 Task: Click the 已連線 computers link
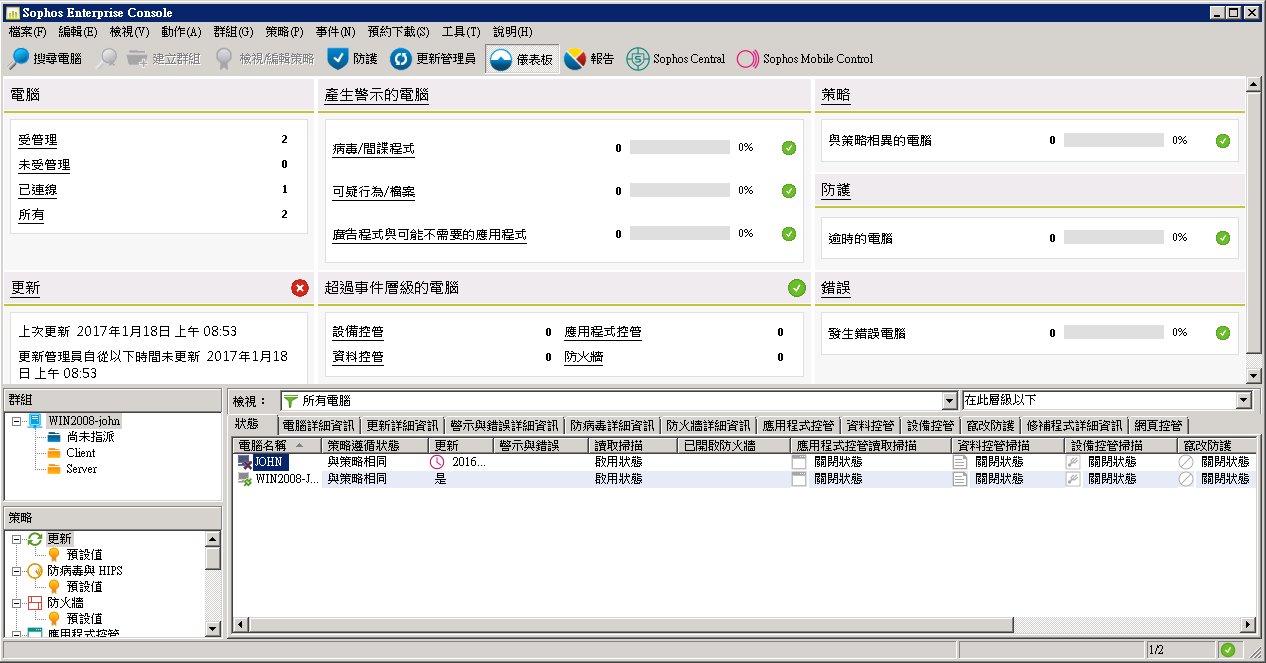click(x=38, y=190)
